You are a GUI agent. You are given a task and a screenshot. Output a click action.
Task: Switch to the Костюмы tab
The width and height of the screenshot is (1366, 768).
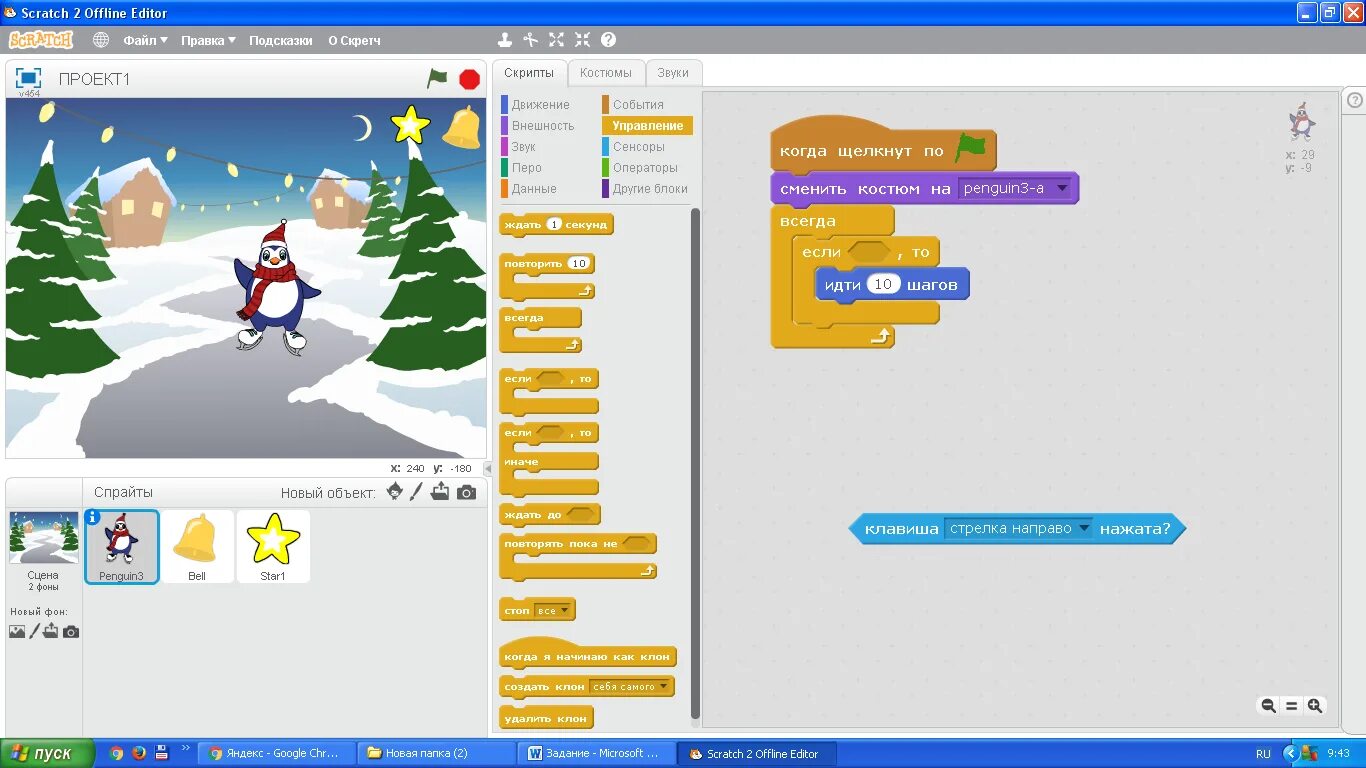606,73
